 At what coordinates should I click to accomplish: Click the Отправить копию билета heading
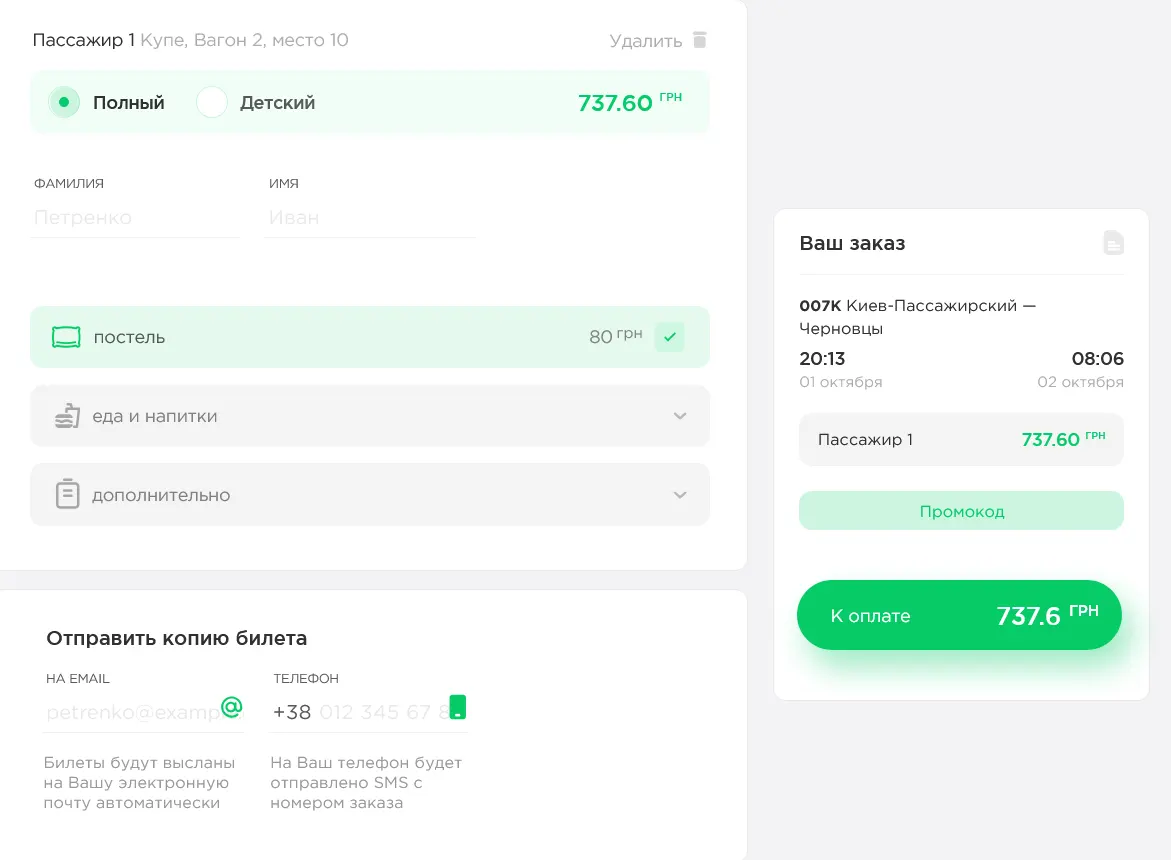point(177,638)
